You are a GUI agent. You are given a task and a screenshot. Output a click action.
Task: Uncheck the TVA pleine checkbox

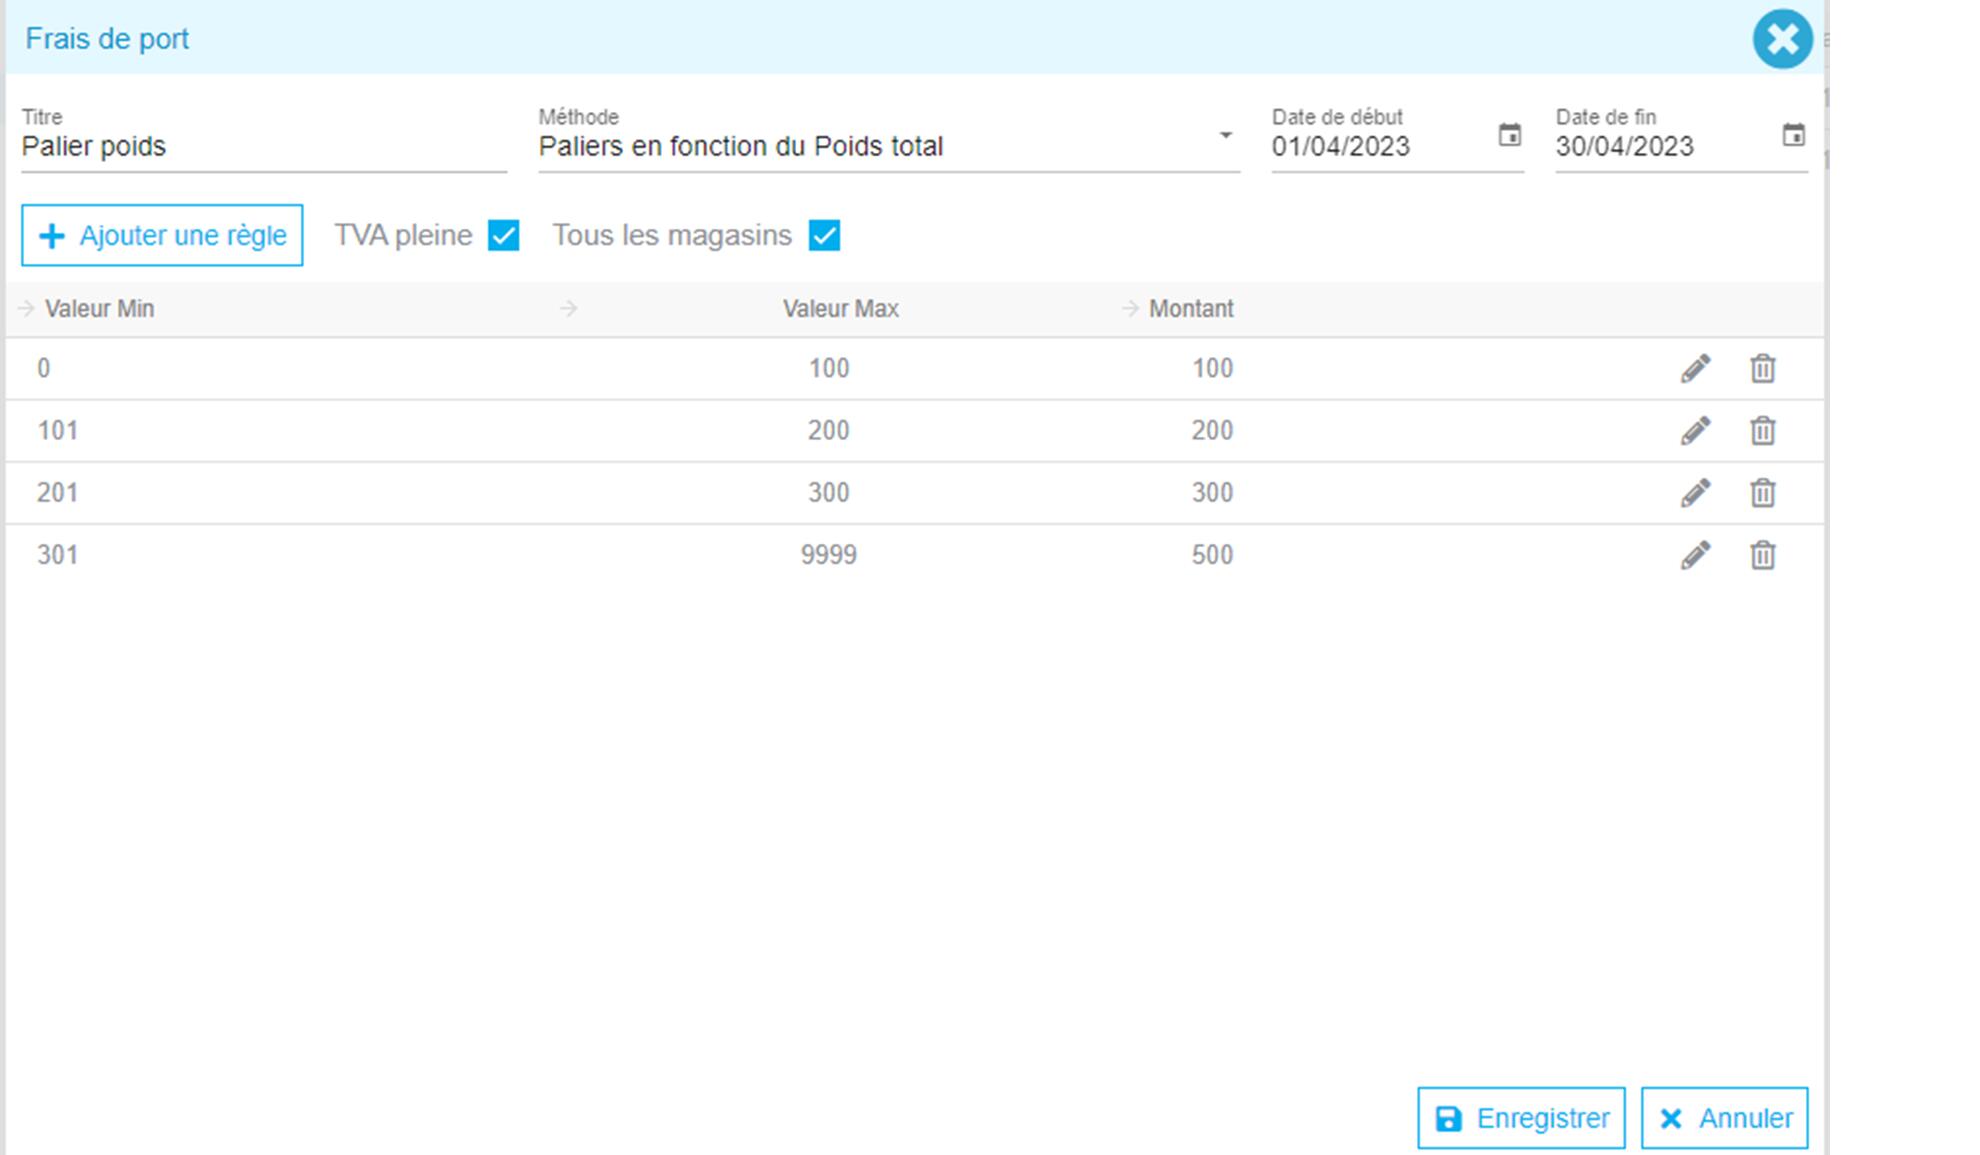[x=503, y=236]
